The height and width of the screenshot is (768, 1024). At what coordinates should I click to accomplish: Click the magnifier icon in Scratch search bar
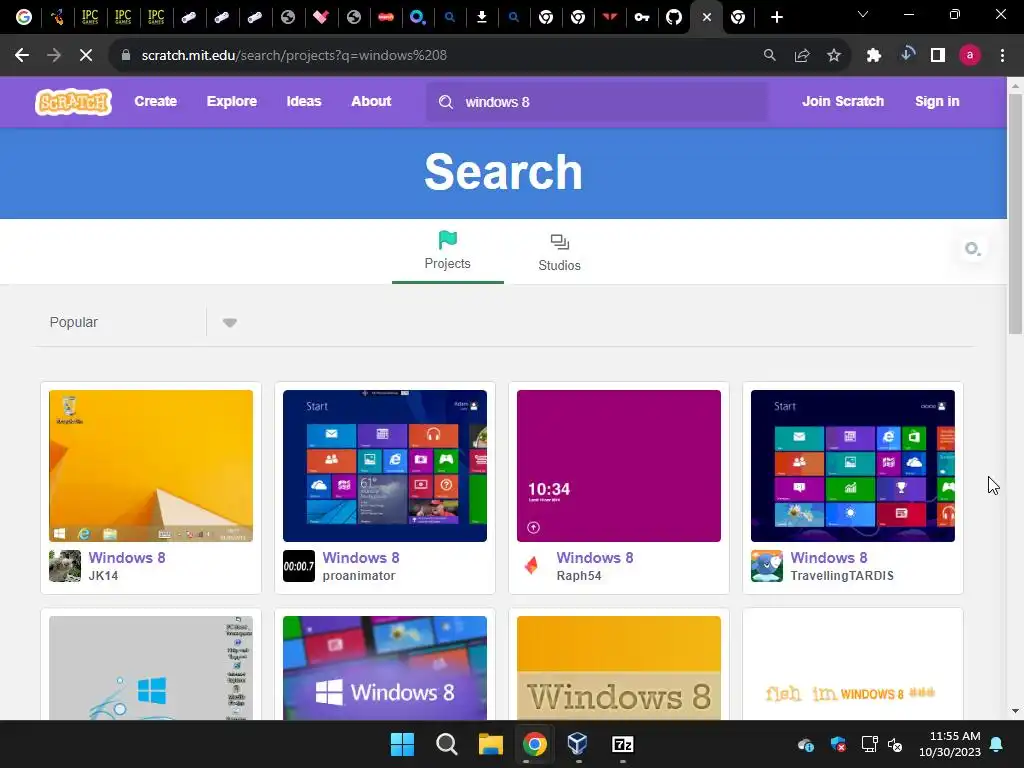pyautogui.click(x=445, y=102)
